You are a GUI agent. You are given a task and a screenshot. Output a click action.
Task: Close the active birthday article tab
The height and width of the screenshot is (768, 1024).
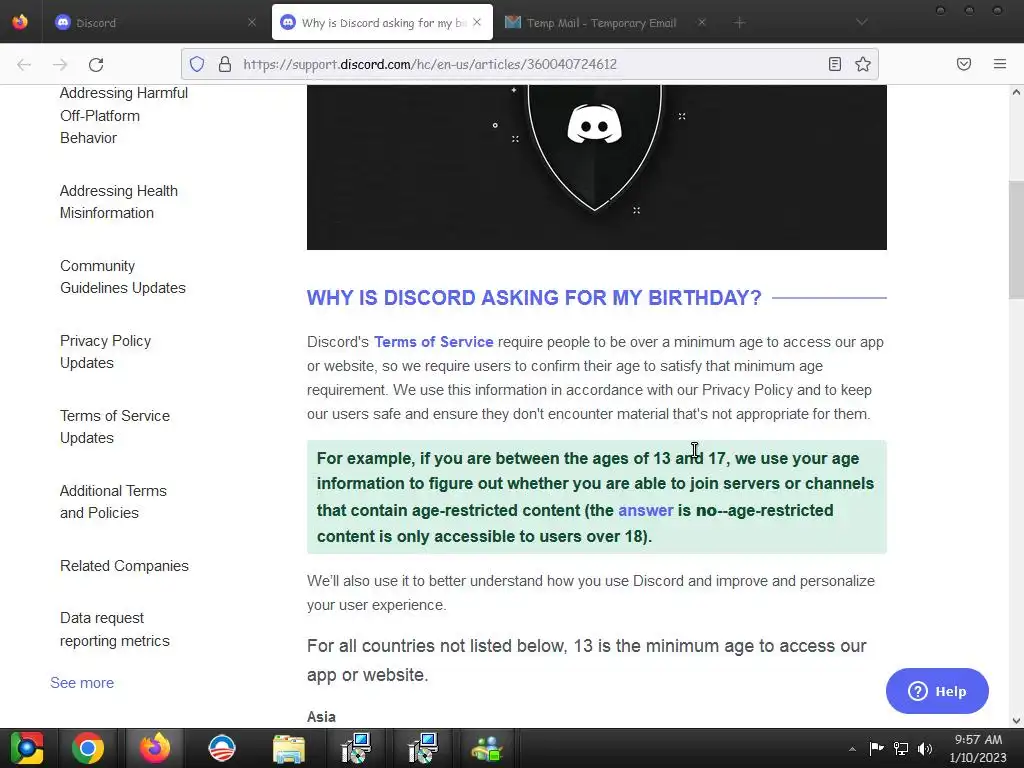click(477, 23)
